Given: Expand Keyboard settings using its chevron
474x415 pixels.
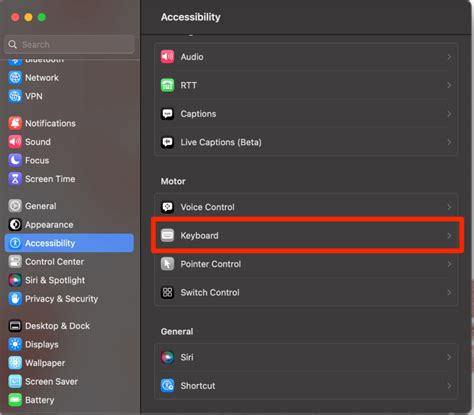Looking at the screenshot, I should pos(449,236).
